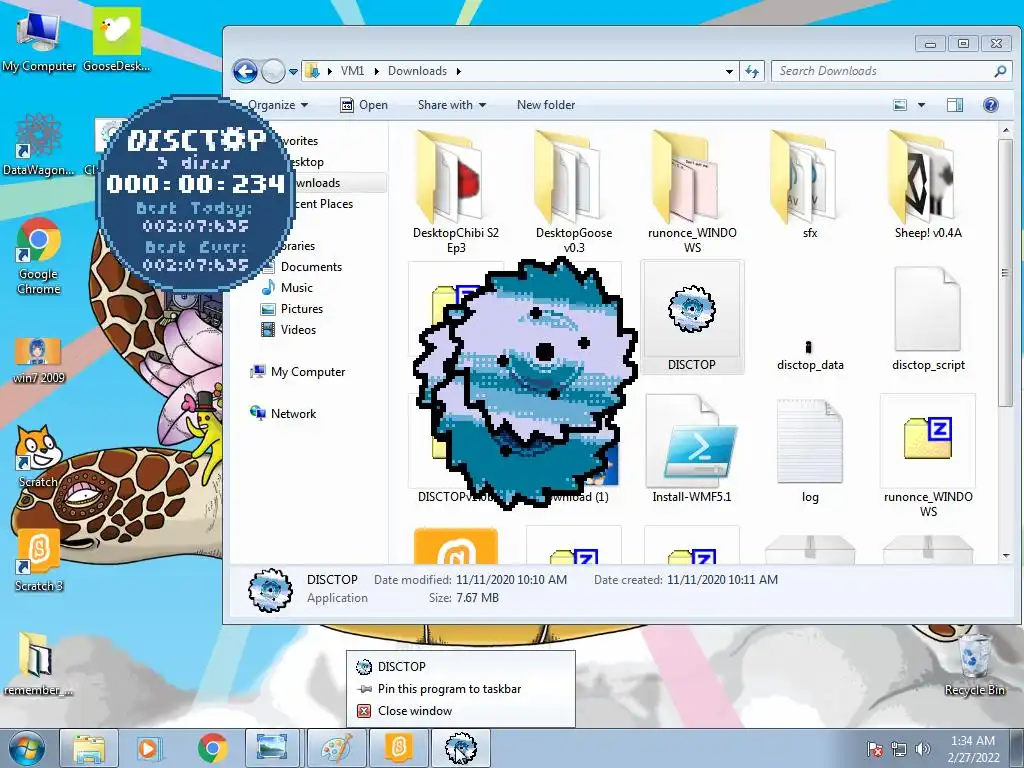Image resolution: width=1024 pixels, height=768 pixels.
Task: Launch GooseDesktop shortcut on desktop
Action: click(x=116, y=39)
